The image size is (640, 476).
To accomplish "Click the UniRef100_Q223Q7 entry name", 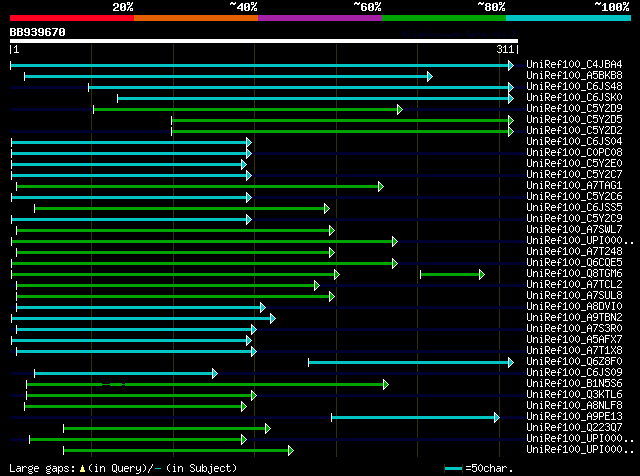I will point(574,428).
